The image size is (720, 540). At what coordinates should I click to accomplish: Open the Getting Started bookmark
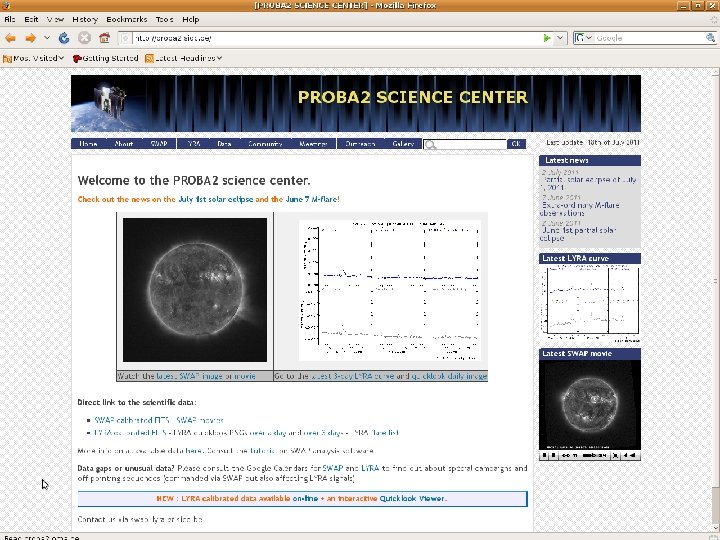pos(106,58)
